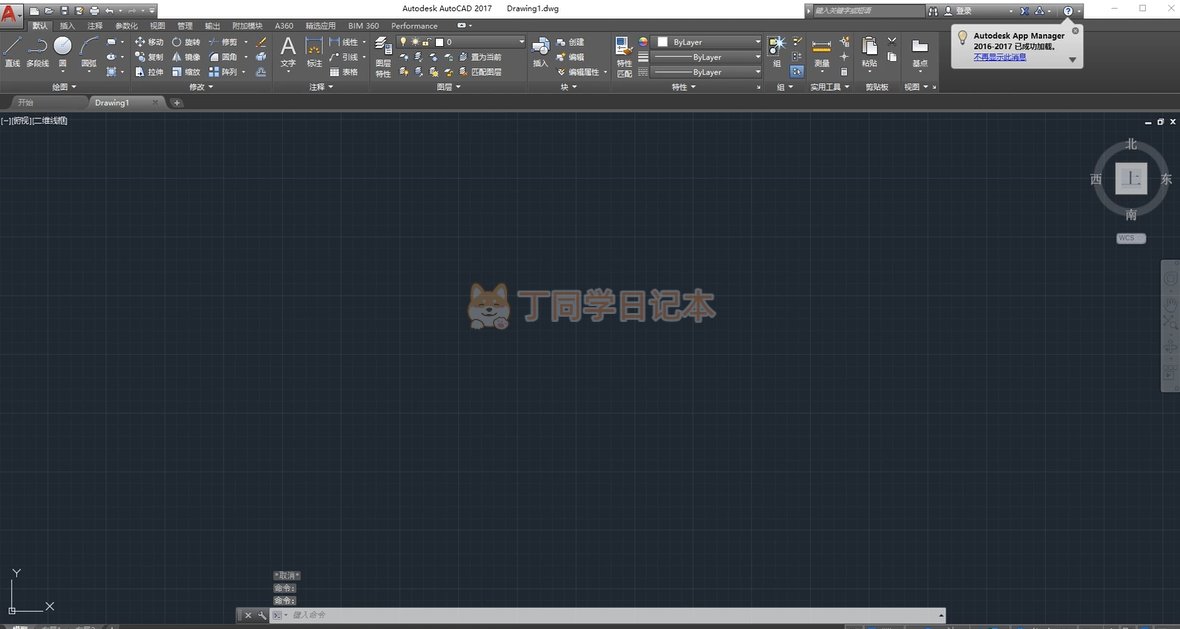Click the 文字 (Text) annotation tool
Screen dimensions: 1180x629
pos(288,51)
